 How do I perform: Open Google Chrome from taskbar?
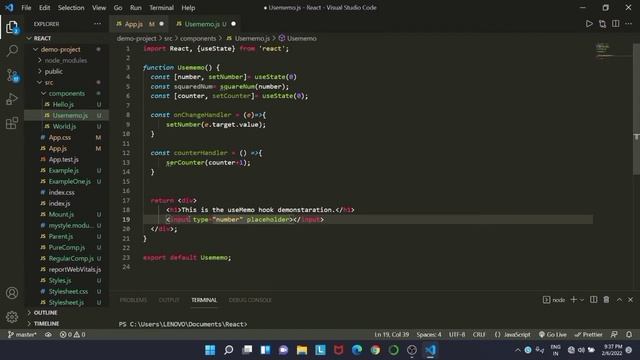tap(375, 350)
